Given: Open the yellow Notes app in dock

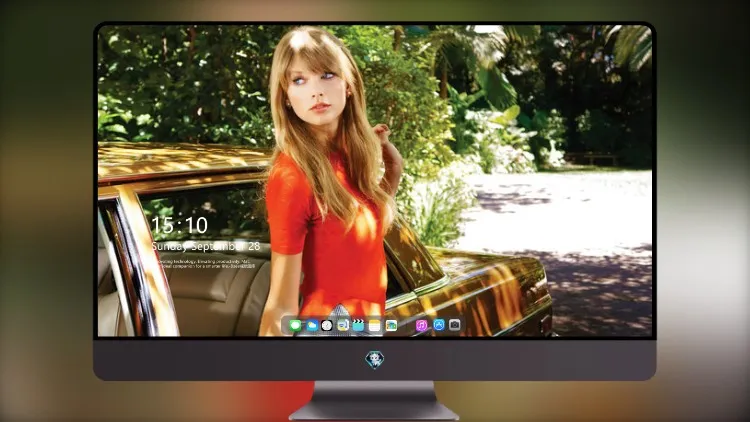Looking at the screenshot, I should coord(375,326).
